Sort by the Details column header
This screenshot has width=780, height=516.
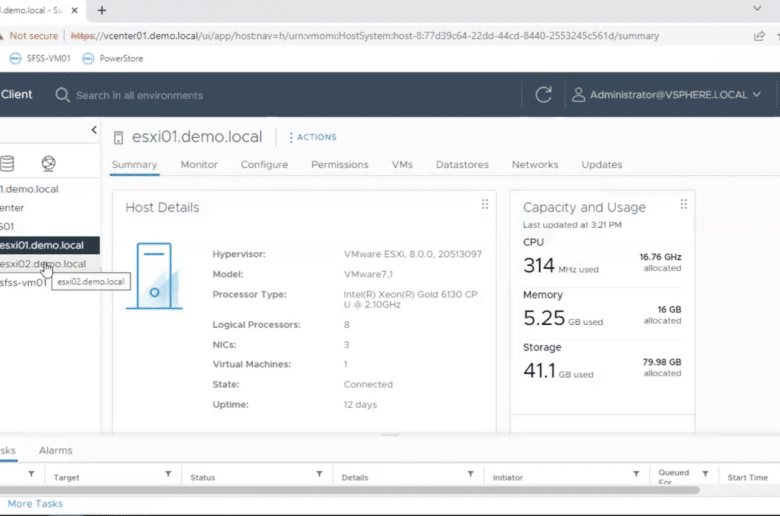click(x=355, y=477)
